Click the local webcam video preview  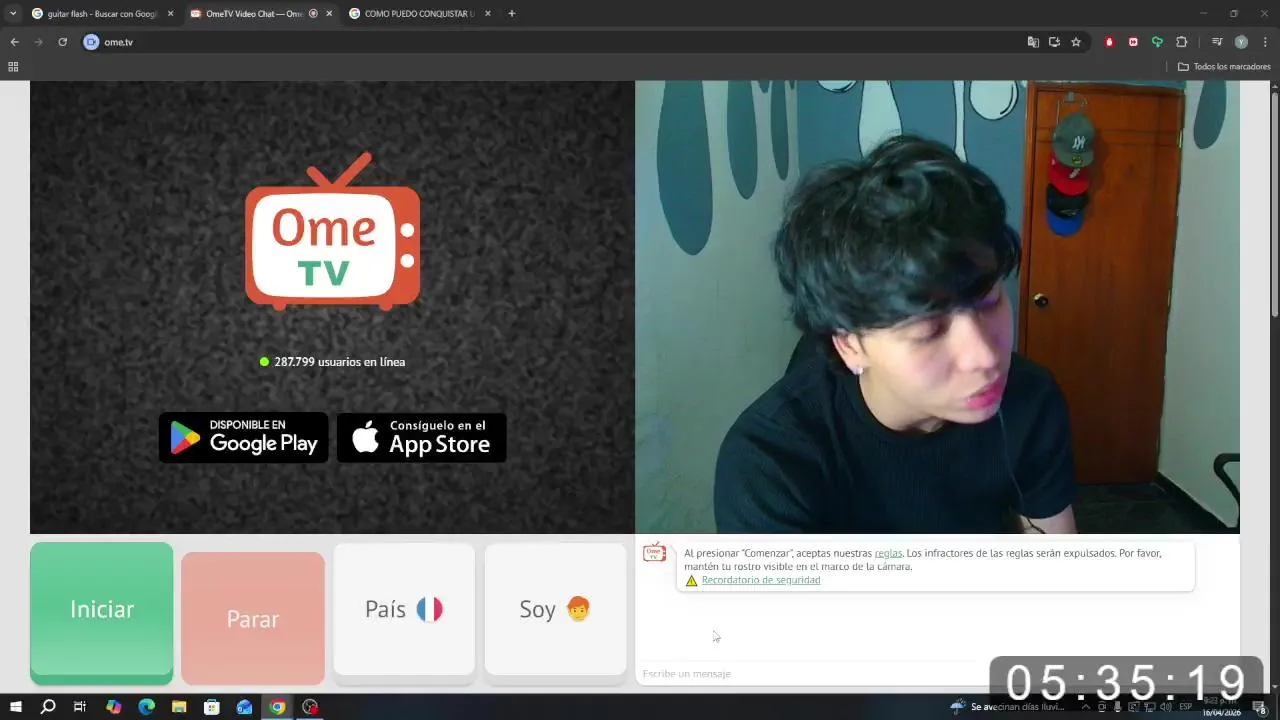tap(937, 307)
